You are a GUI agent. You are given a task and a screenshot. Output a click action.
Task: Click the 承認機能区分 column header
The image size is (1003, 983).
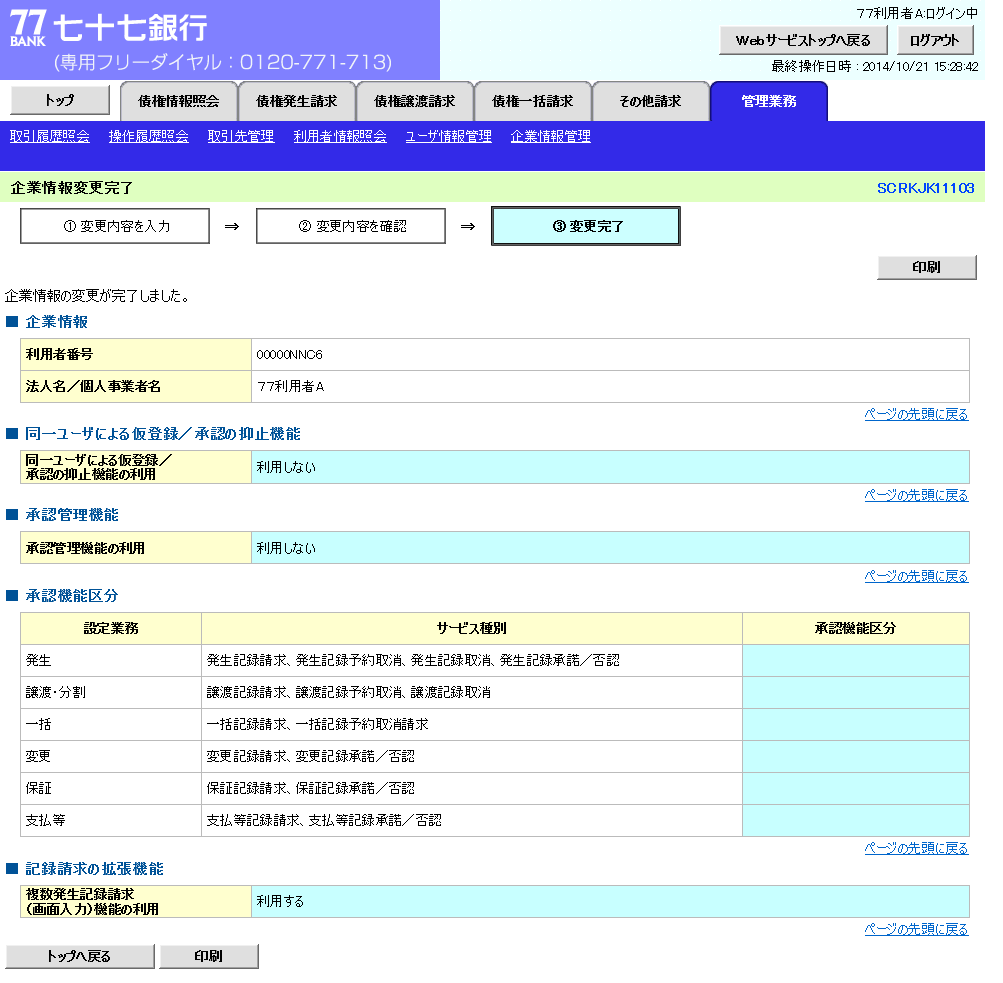pyautogui.click(x=856, y=629)
